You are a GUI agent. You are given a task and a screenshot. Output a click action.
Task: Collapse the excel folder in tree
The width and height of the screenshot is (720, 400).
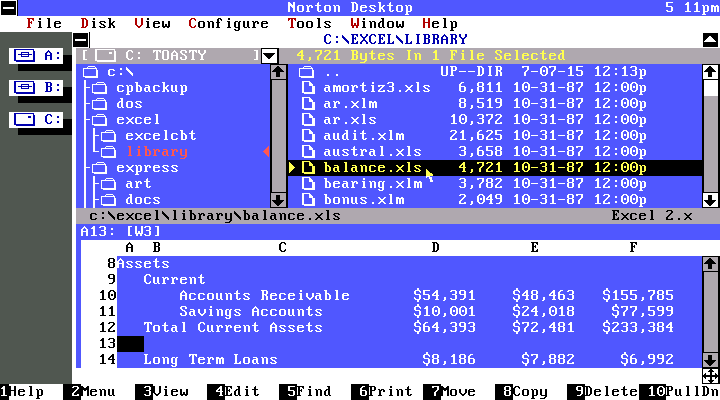click(x=99, y=120)
